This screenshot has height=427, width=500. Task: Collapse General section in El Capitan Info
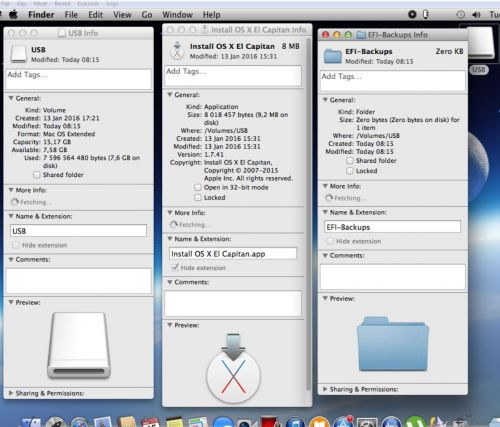[x=170, y=95]
